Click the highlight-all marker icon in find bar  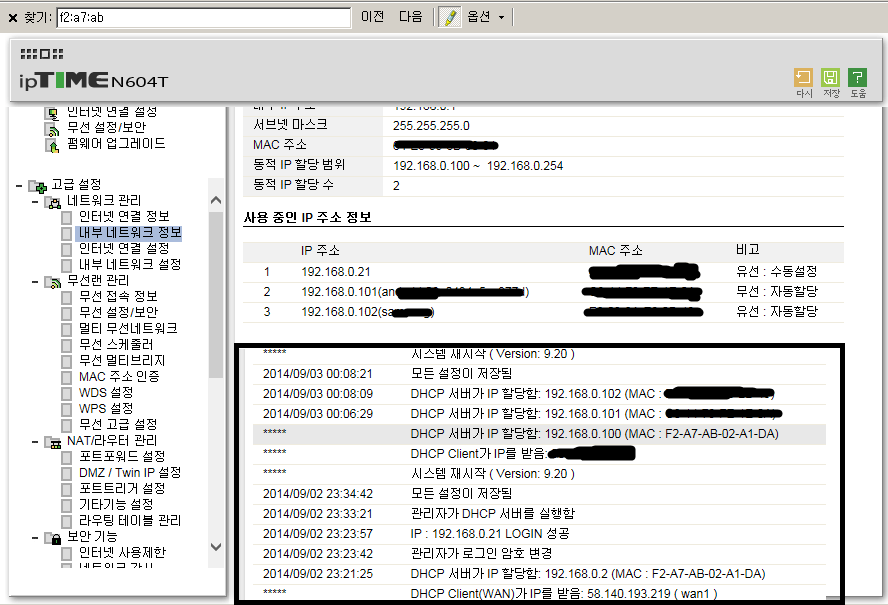click(x=450, y=17)
